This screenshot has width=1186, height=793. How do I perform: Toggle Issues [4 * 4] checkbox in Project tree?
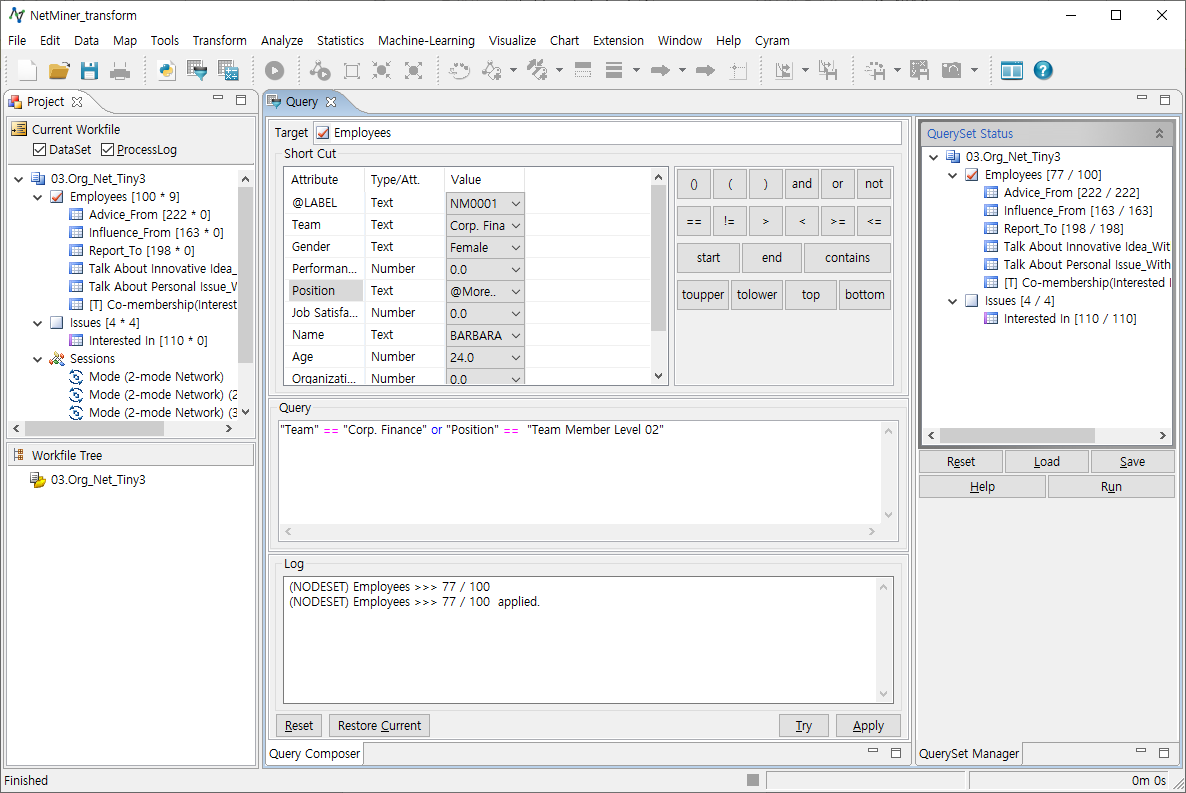pos(57,322)
